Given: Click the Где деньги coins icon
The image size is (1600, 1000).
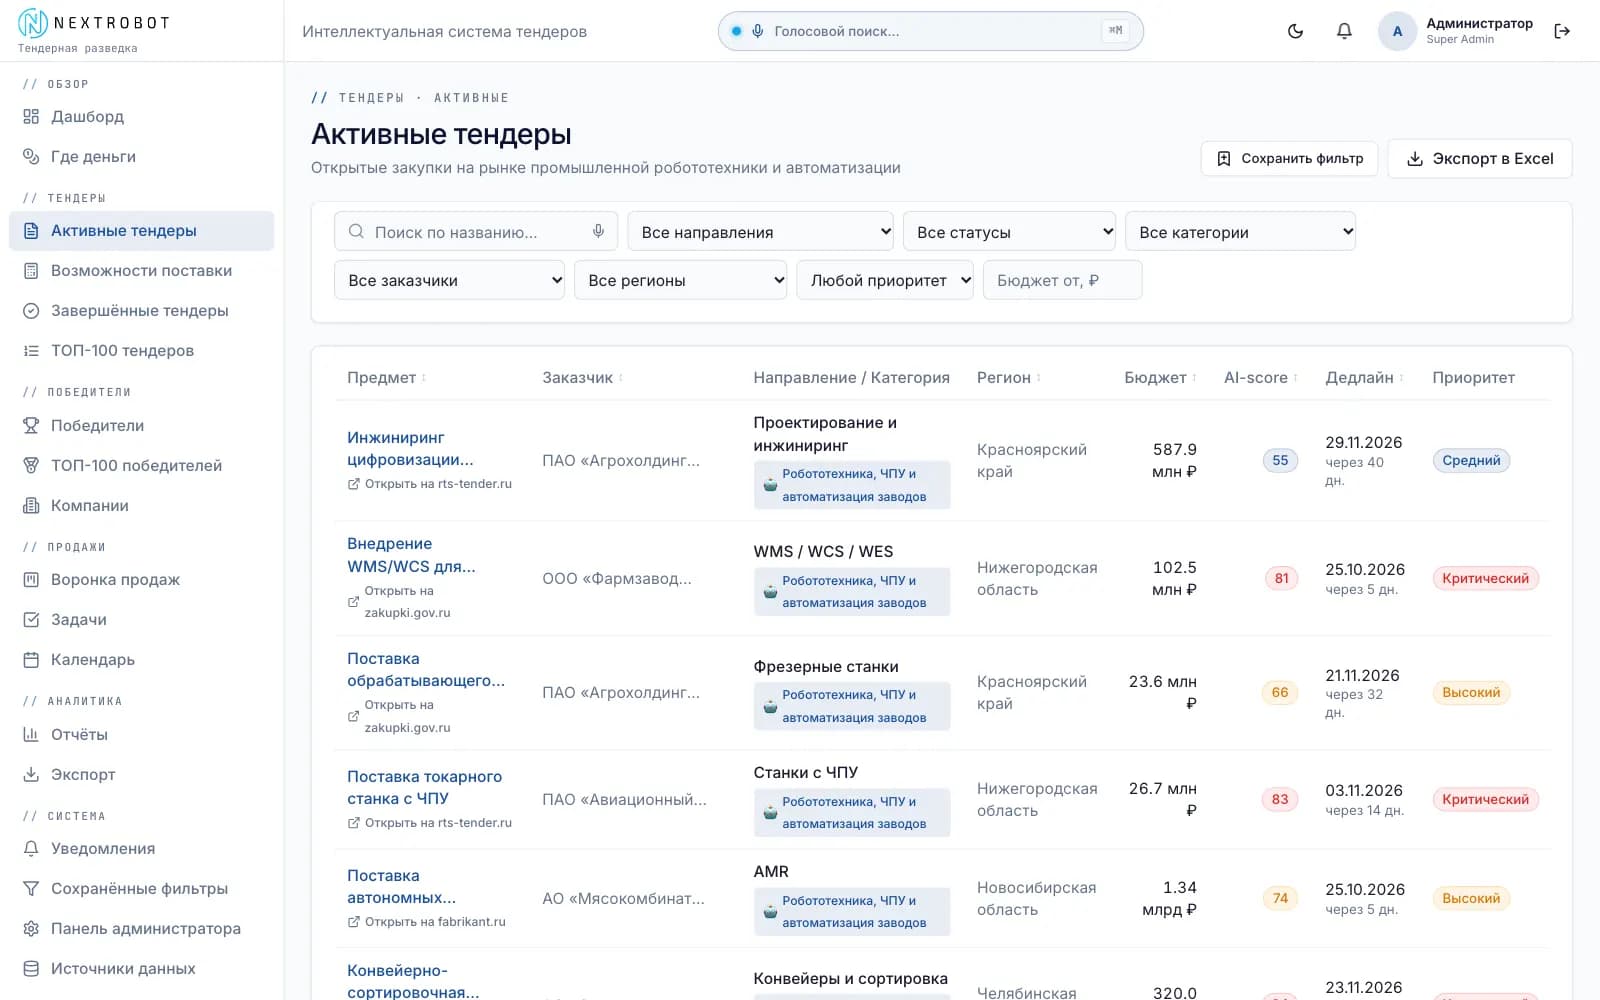Looking at the screenshot, I should click(31, 157).
